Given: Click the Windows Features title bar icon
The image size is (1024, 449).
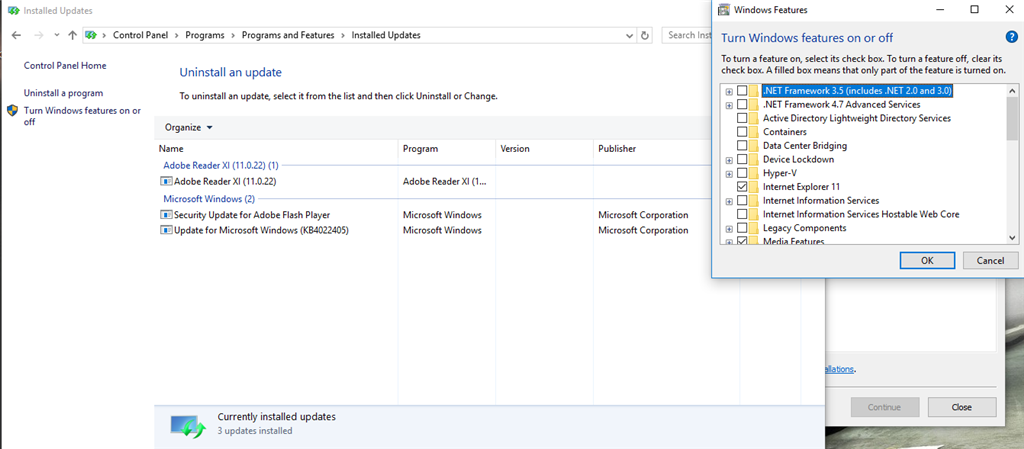Looking at the screenshot, I should tap(724, 10).
